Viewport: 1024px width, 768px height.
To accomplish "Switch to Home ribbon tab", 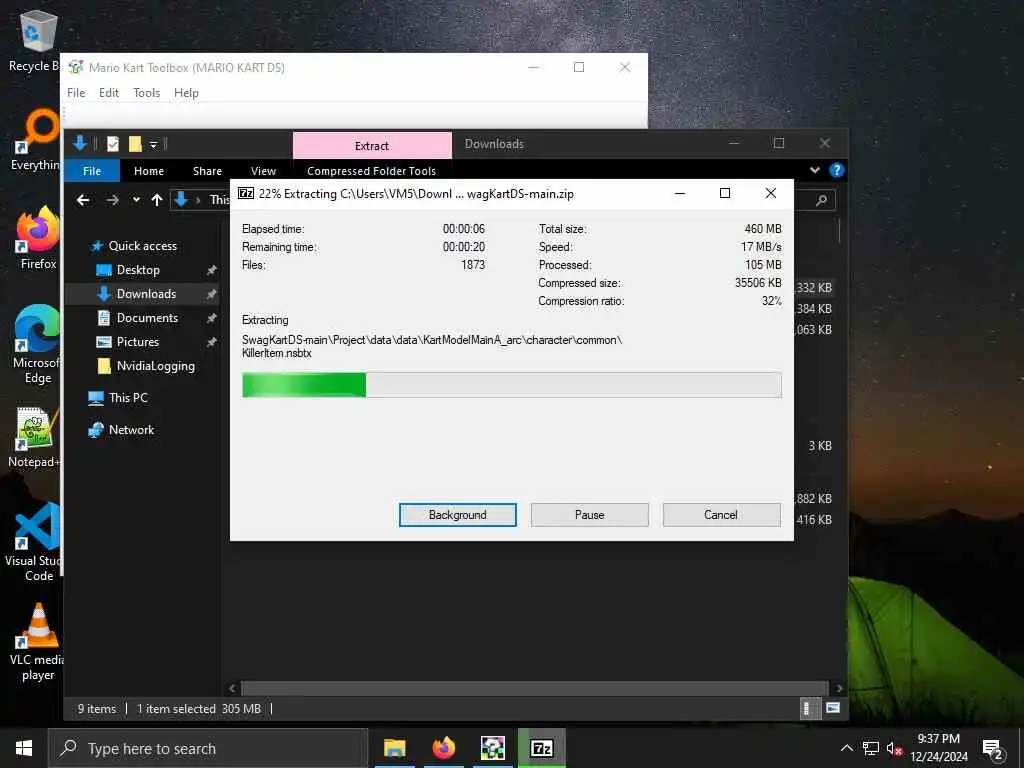I will [x=149, y=170].
